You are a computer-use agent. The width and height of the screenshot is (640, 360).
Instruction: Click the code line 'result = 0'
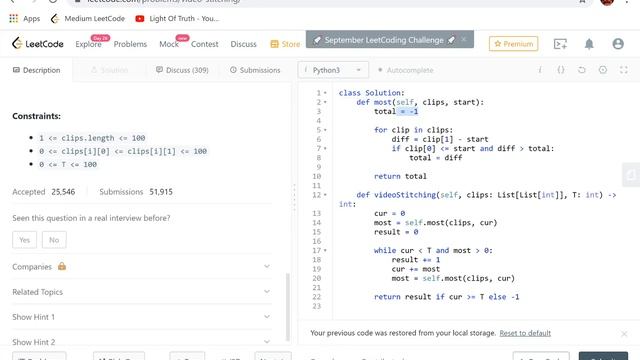click(x=396, y=232)
